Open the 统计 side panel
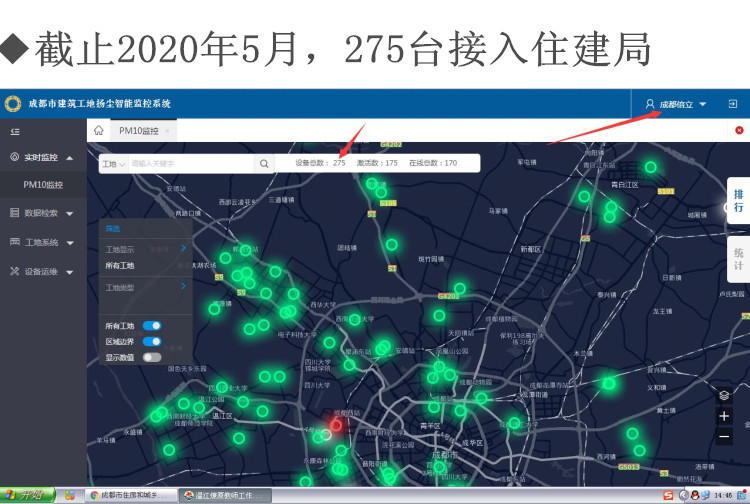The height and width of the screenshot is (504, 750). coord(738,259)
